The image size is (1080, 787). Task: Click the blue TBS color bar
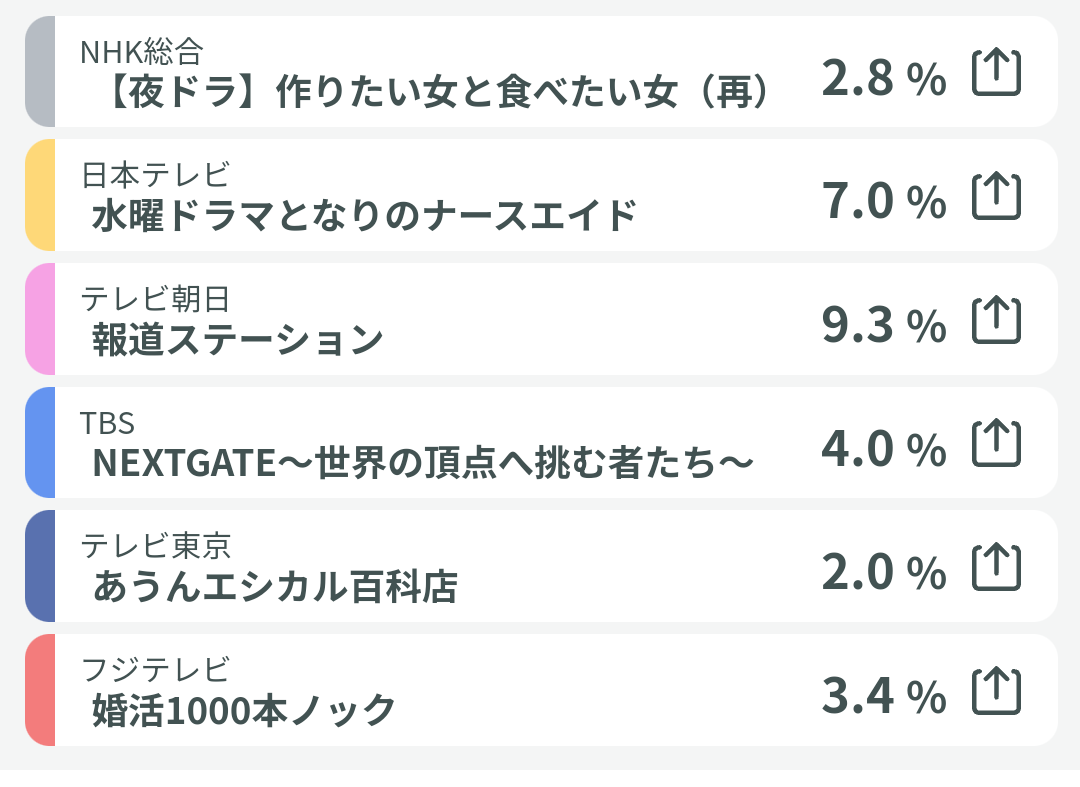tap(40, 442)
